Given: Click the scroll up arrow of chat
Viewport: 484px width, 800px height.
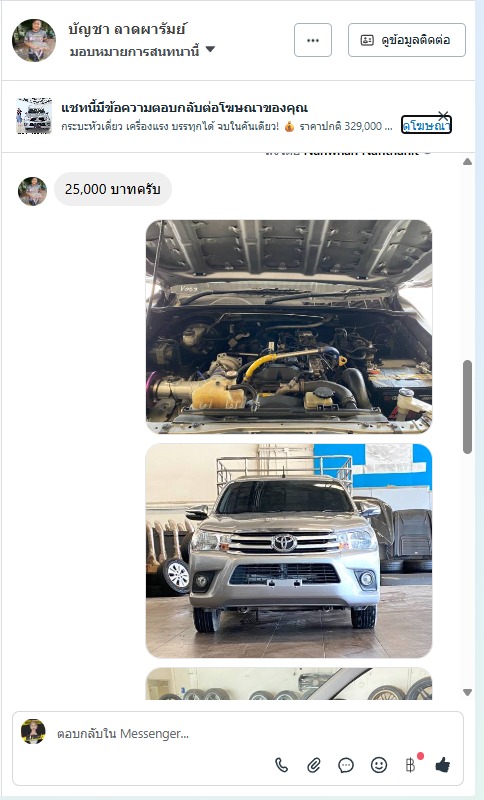Looking at the screenshot, I should 467,162.
